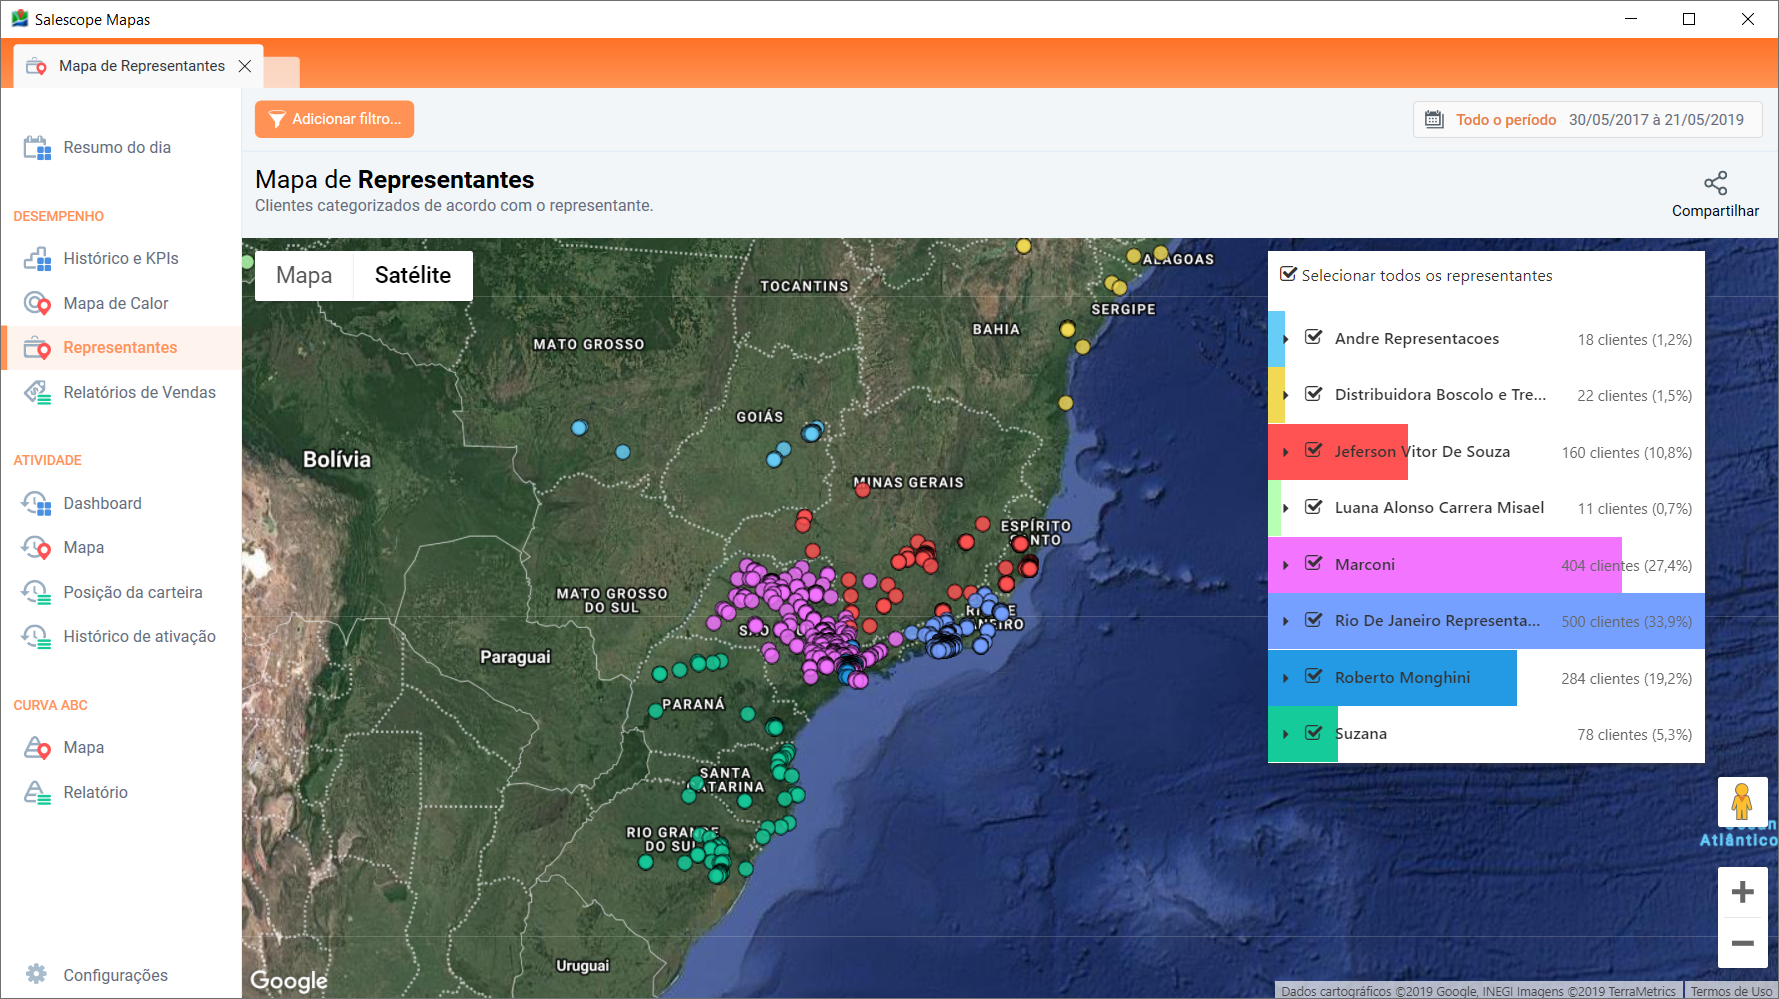Viewport: 1779px width, 999px height.
Task: Click "30/05/2017 à 21/05/2019" date range
Action: 1656,120
